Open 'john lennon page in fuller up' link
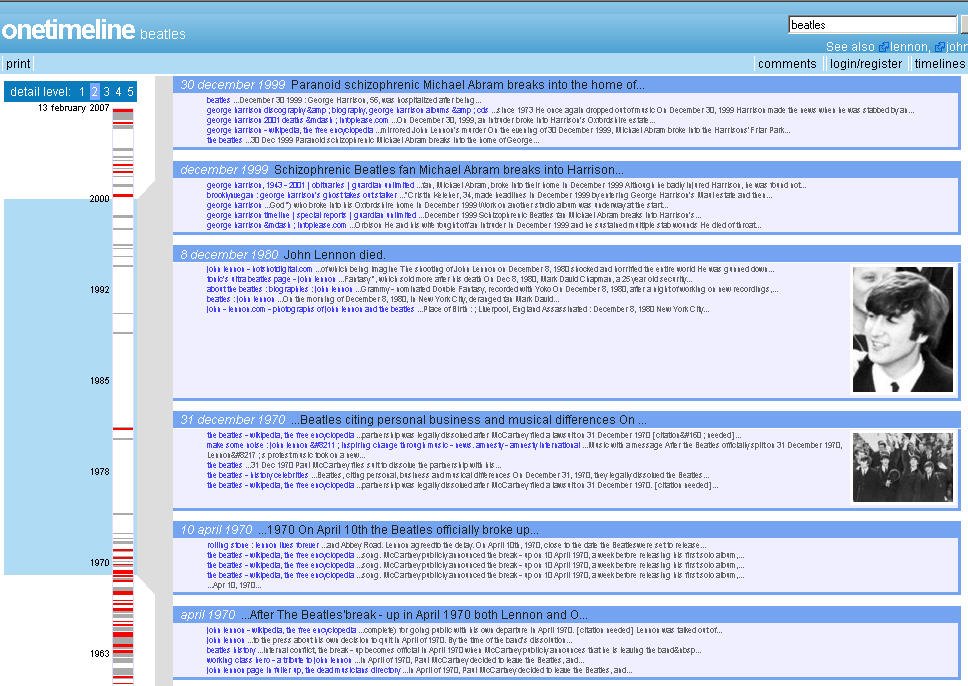968x686 pixels. 304,670
